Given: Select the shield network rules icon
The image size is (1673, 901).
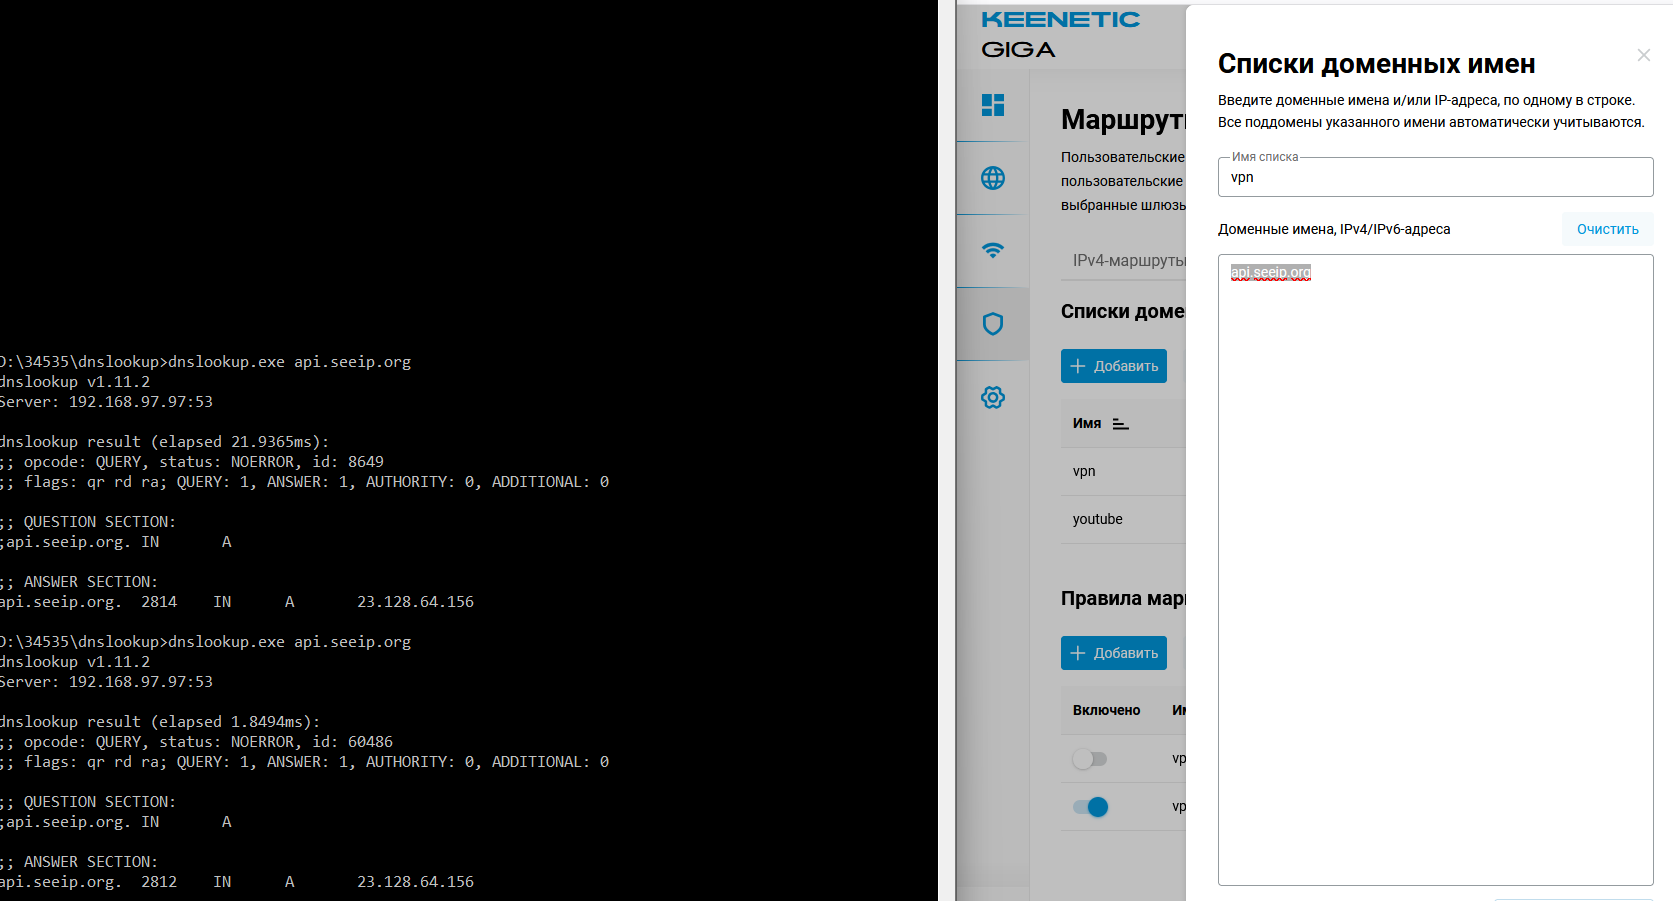Looking at the screenshot, I should [992, 324].
